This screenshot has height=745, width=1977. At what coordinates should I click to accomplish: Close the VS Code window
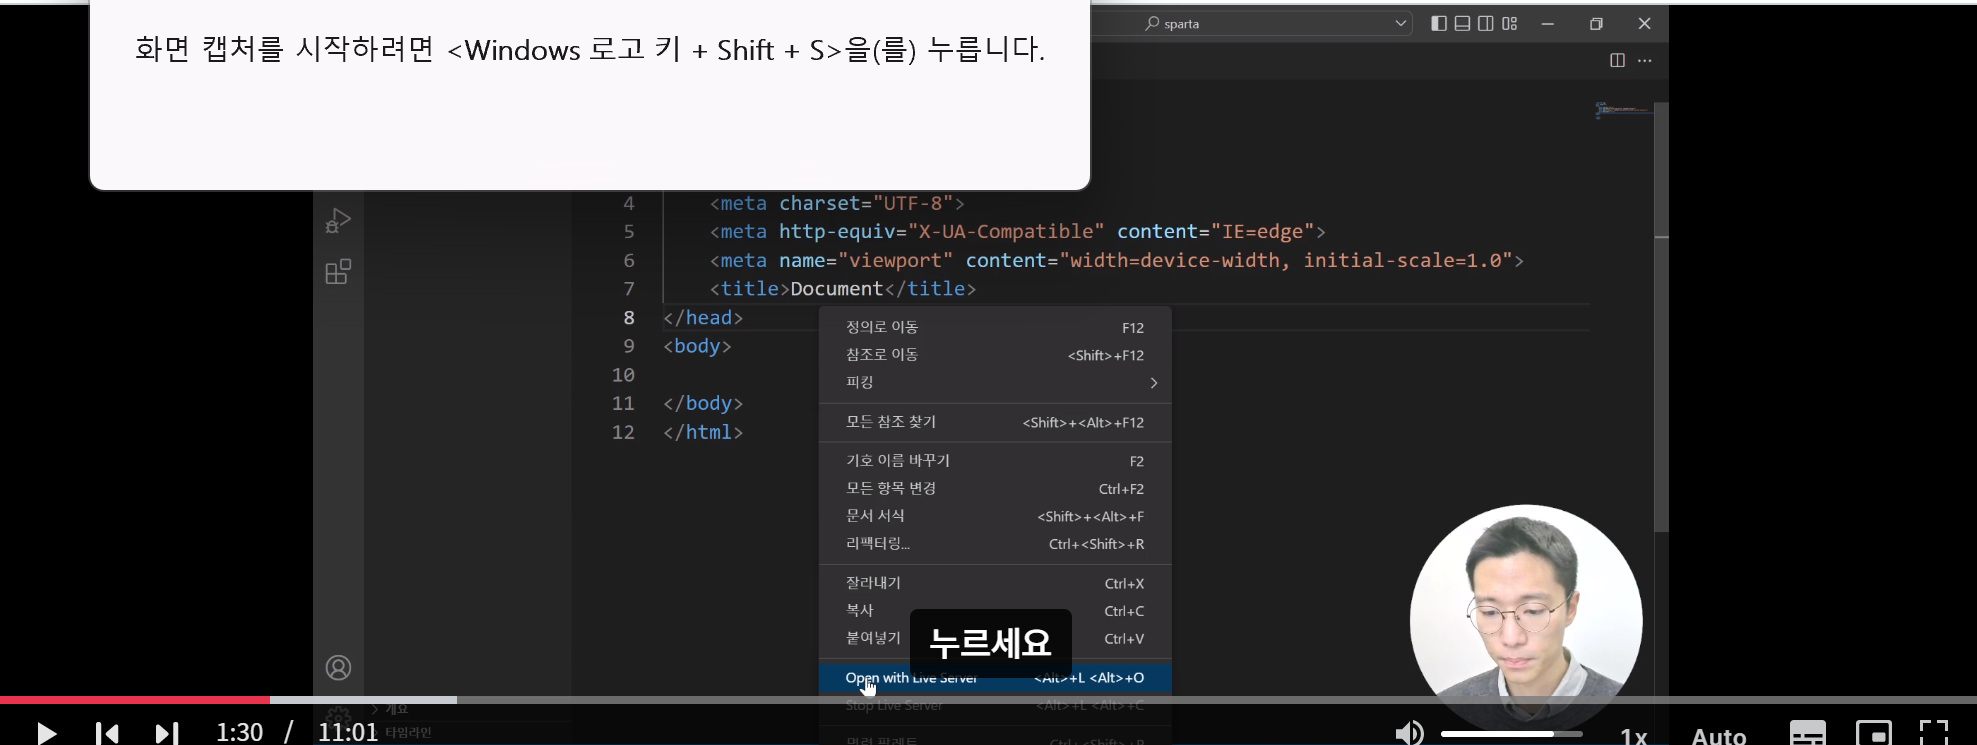tap(1645, 23)
